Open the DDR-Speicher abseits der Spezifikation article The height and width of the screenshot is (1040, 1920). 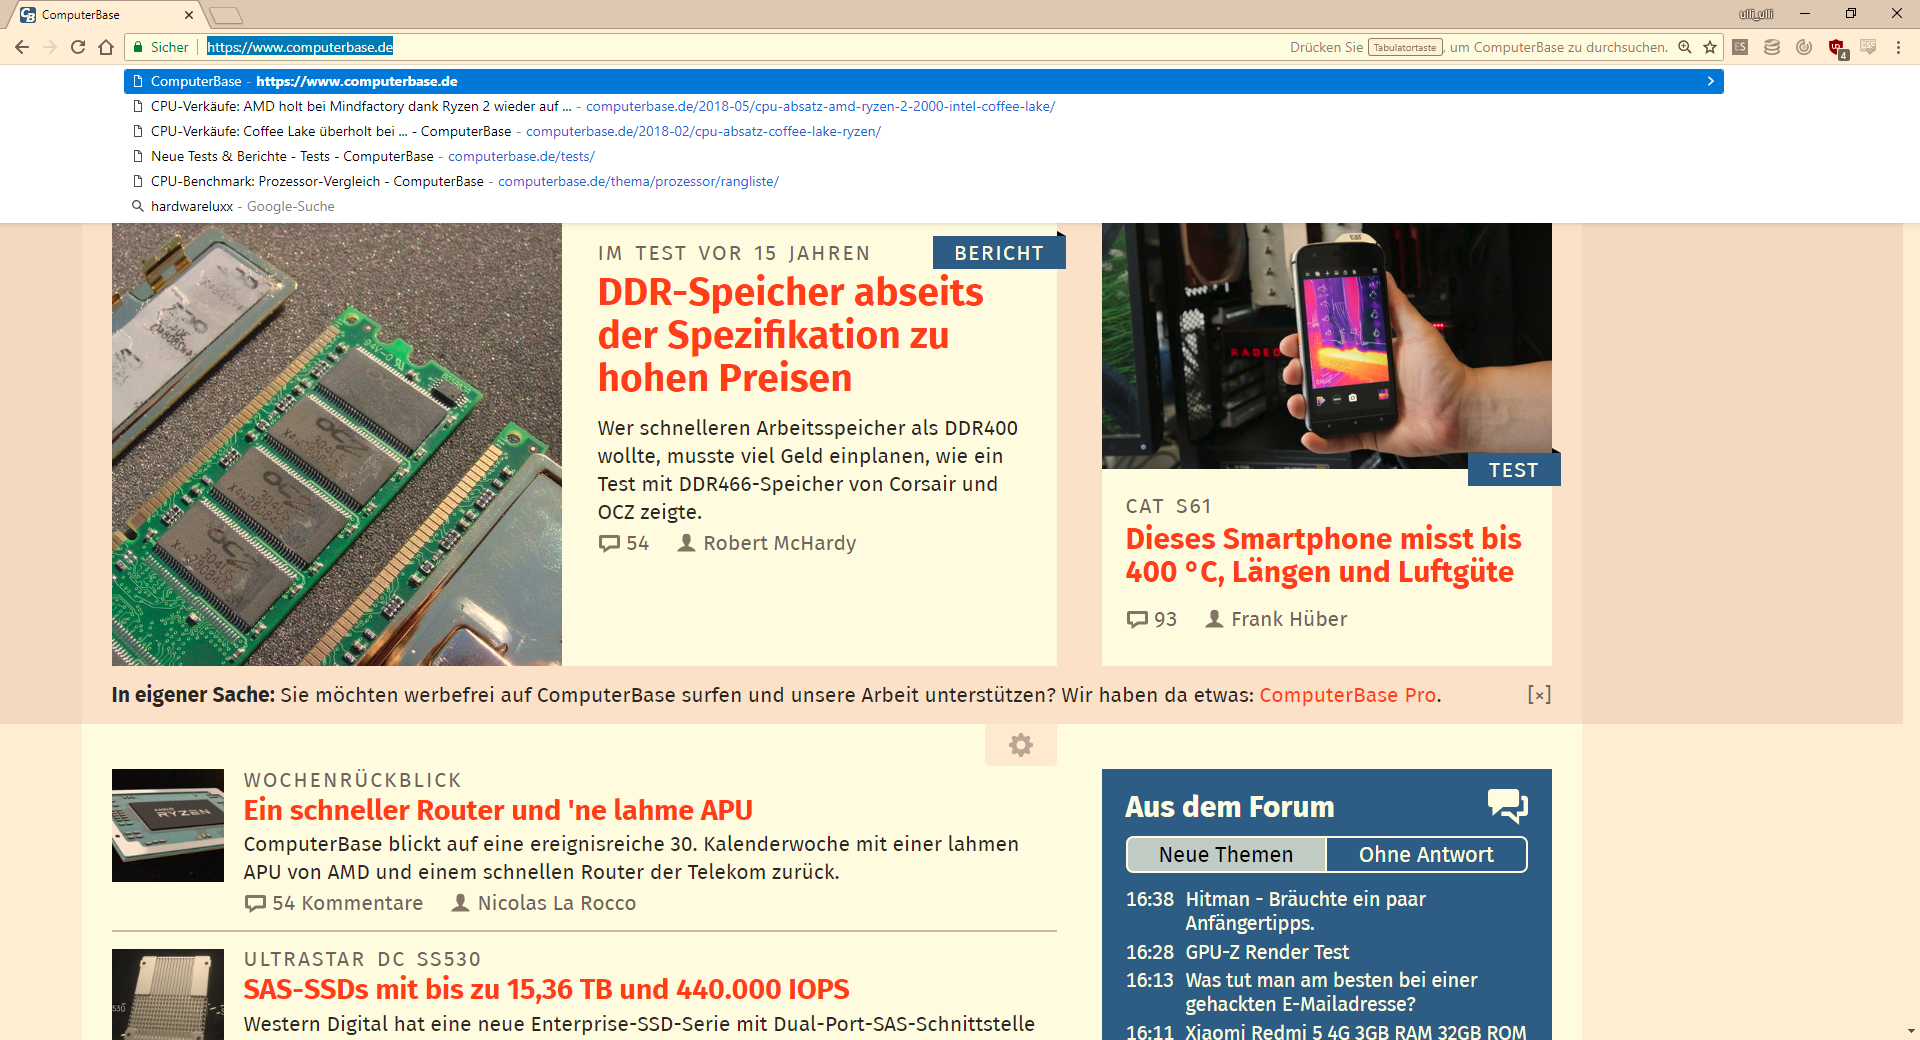[790, 335]
